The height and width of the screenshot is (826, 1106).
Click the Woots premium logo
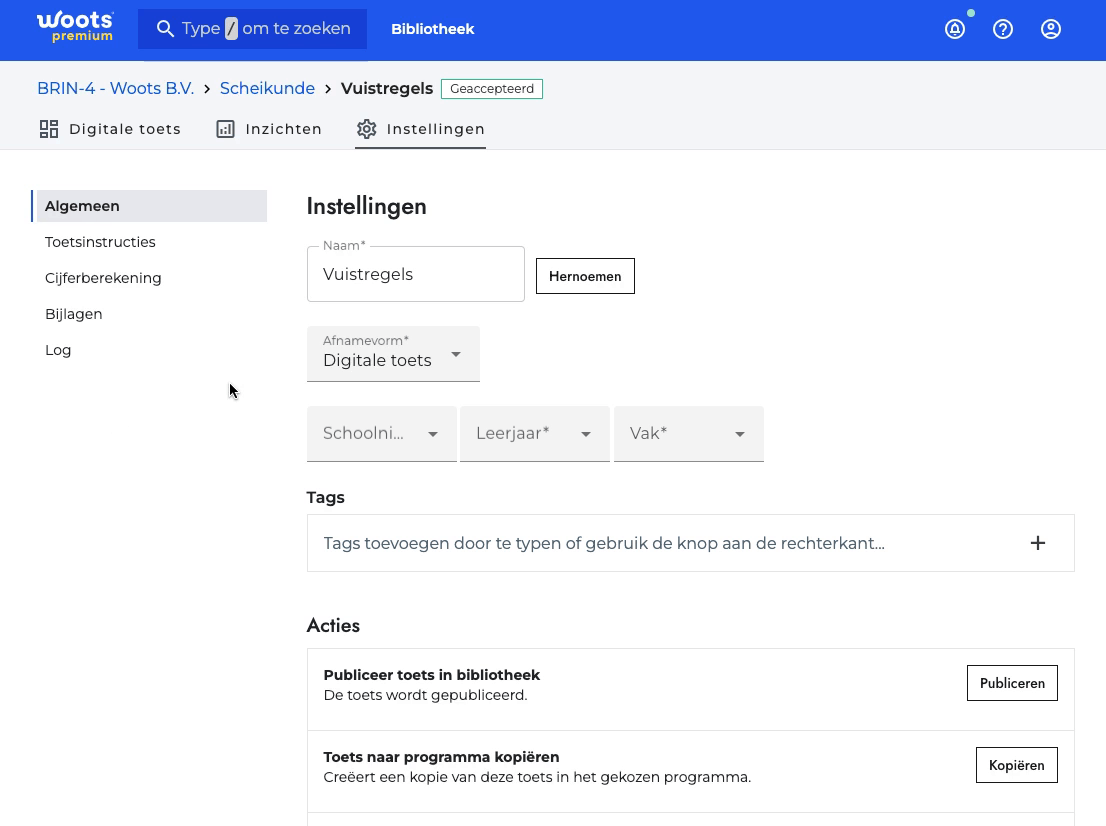[75, 28]
